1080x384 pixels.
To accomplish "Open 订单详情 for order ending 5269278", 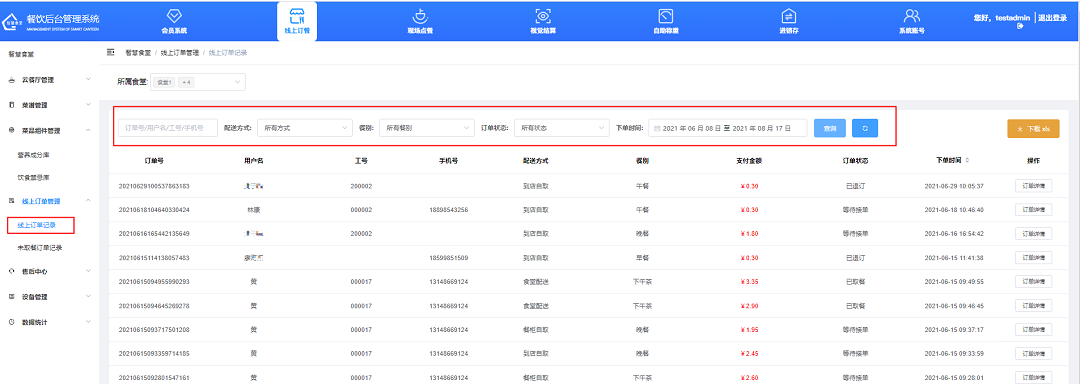I will tap(1033, 305).
